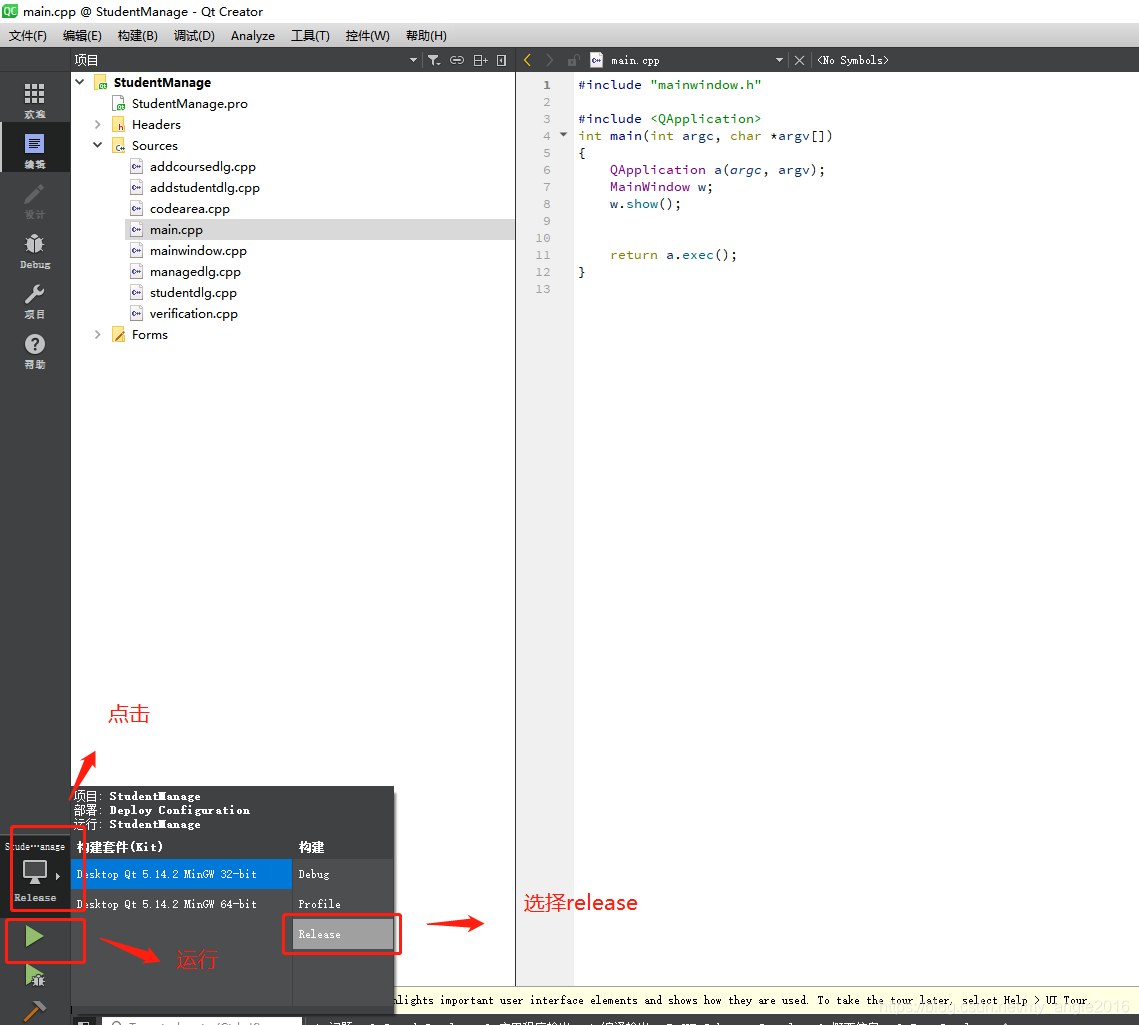
Task: Open the 编辑(E) menu
Action: pos(82,36)
